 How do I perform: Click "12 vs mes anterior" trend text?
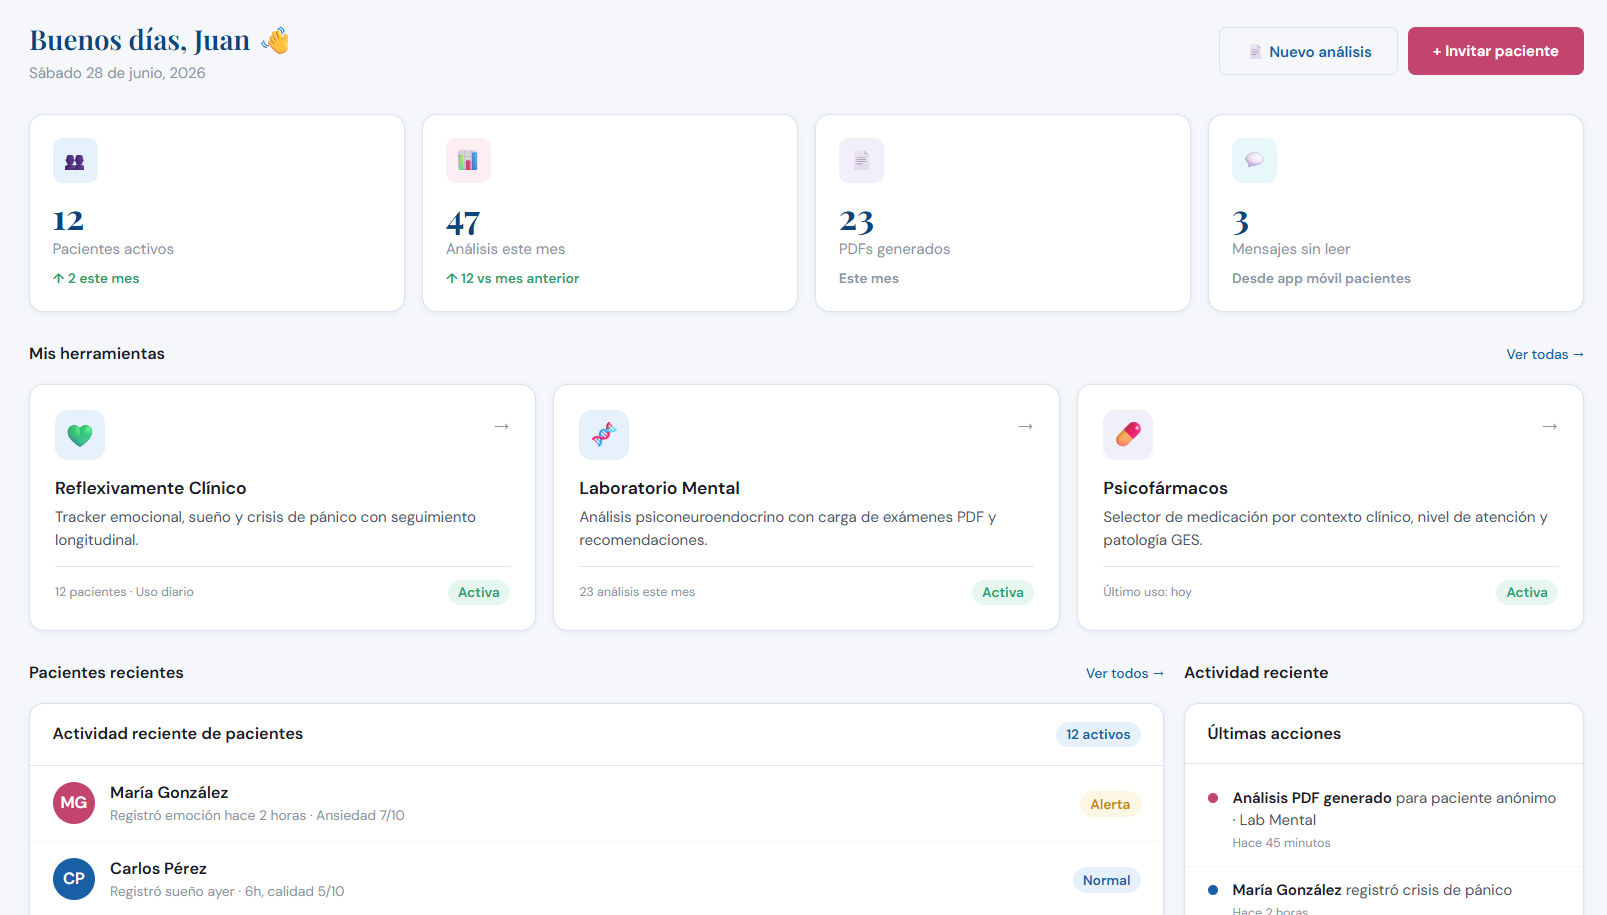pyautogui.click(x=513, y=278)
